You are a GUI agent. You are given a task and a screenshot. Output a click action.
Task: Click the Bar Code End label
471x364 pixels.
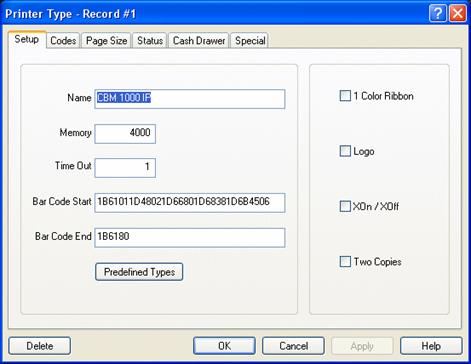63,236
